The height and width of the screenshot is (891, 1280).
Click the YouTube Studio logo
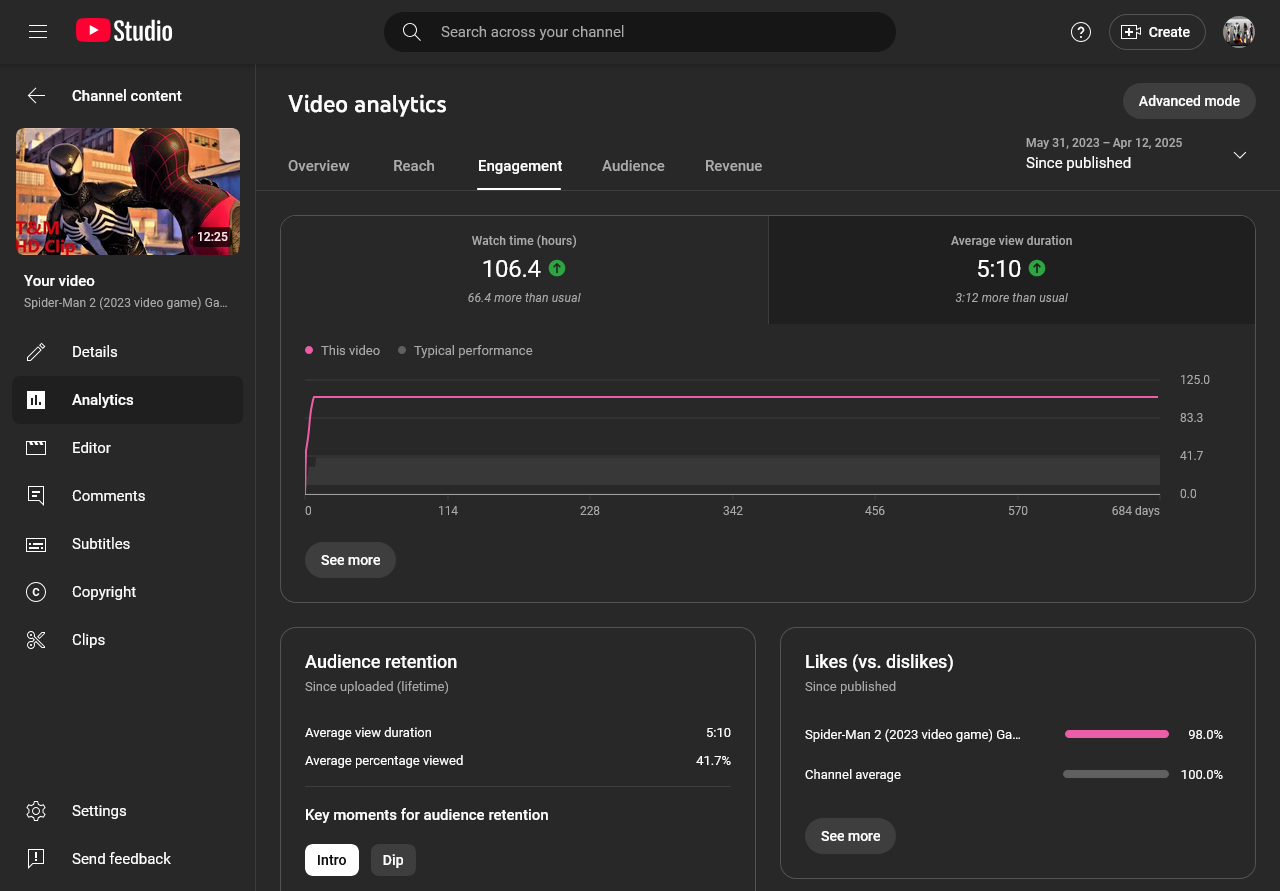124,31
